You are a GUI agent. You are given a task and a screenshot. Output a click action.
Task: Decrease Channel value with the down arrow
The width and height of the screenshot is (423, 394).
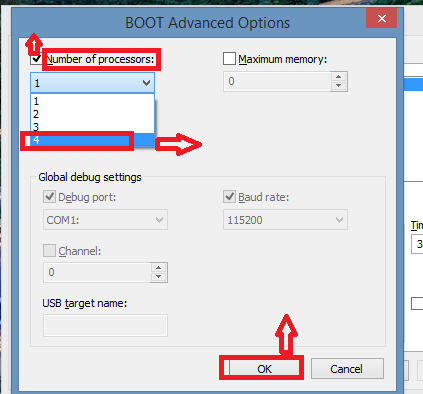point(159,277)
